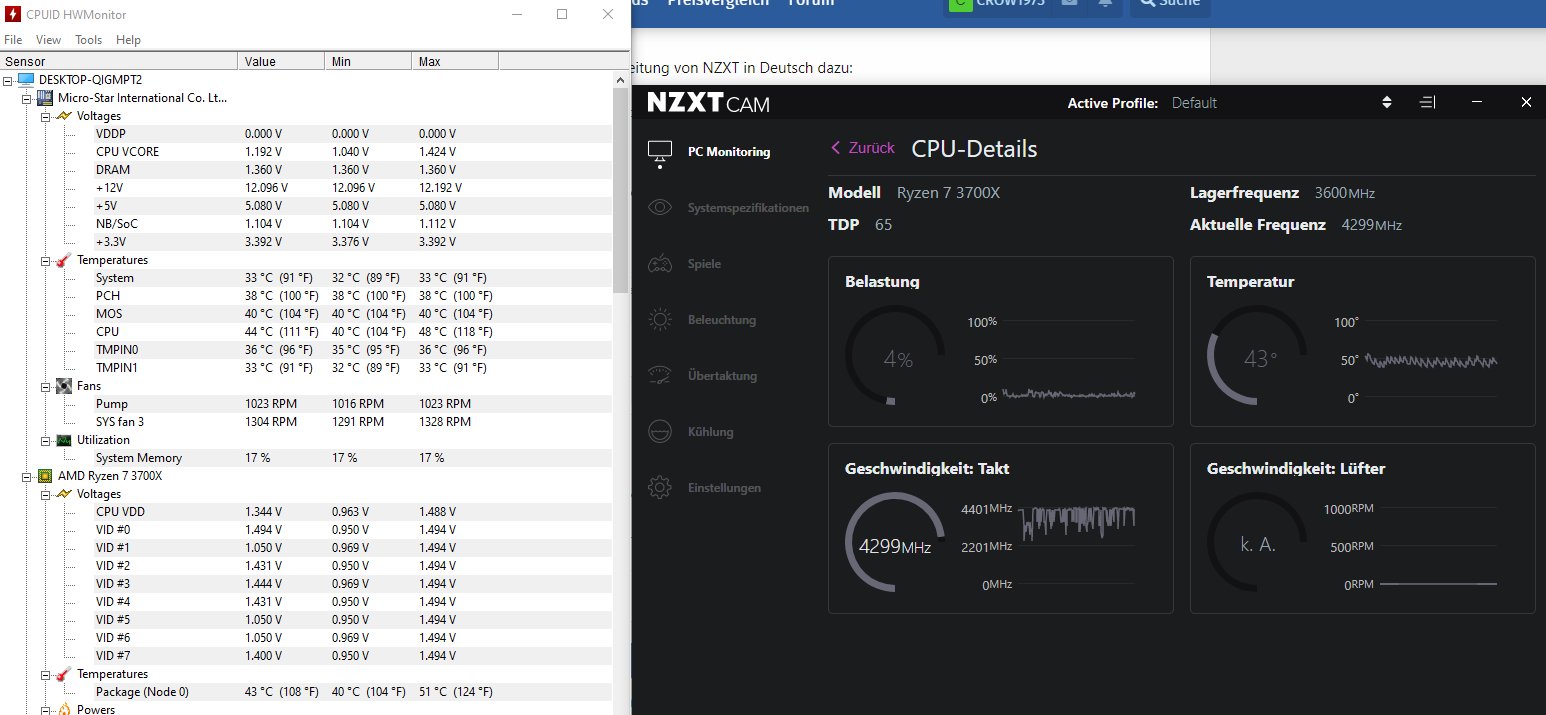Click the Temperatur 43° gauge
Screen dimensions: 1546x715
coord(1257,355)
